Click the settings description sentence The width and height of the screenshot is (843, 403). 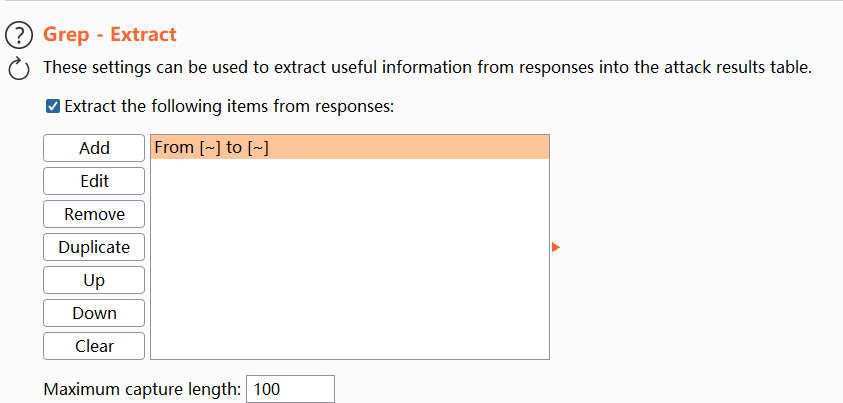tap(427, 68)
